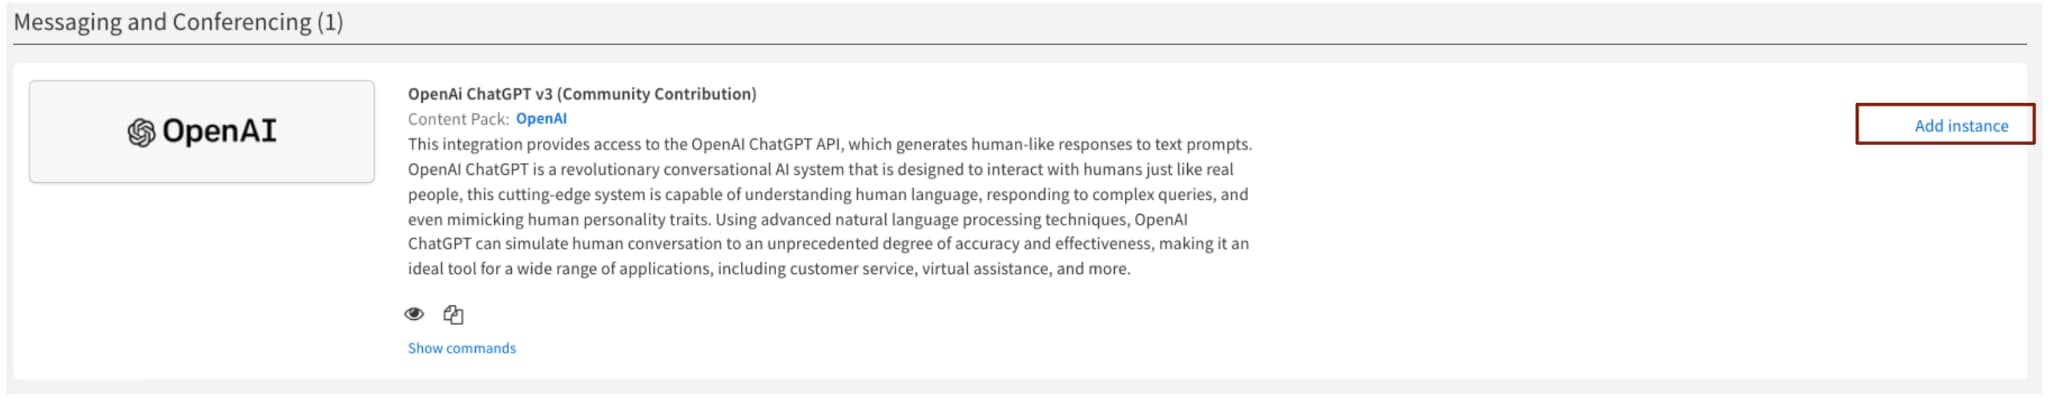The image size is (2048, 398).
Task: Click the first line of the API description
Action: click(830, 144)
